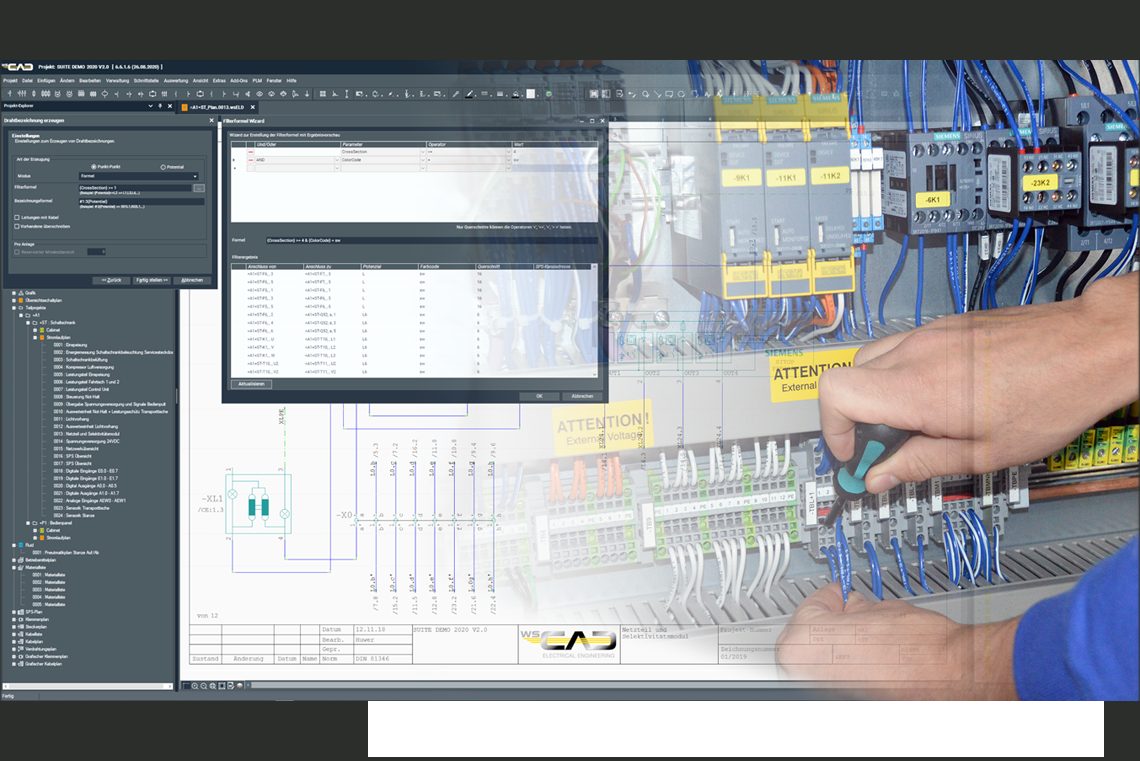This screenshot has width=1140, height=761.
Task: Select tree page 0008 : Steuerung Not-Halt
Action: pos(77,397)
